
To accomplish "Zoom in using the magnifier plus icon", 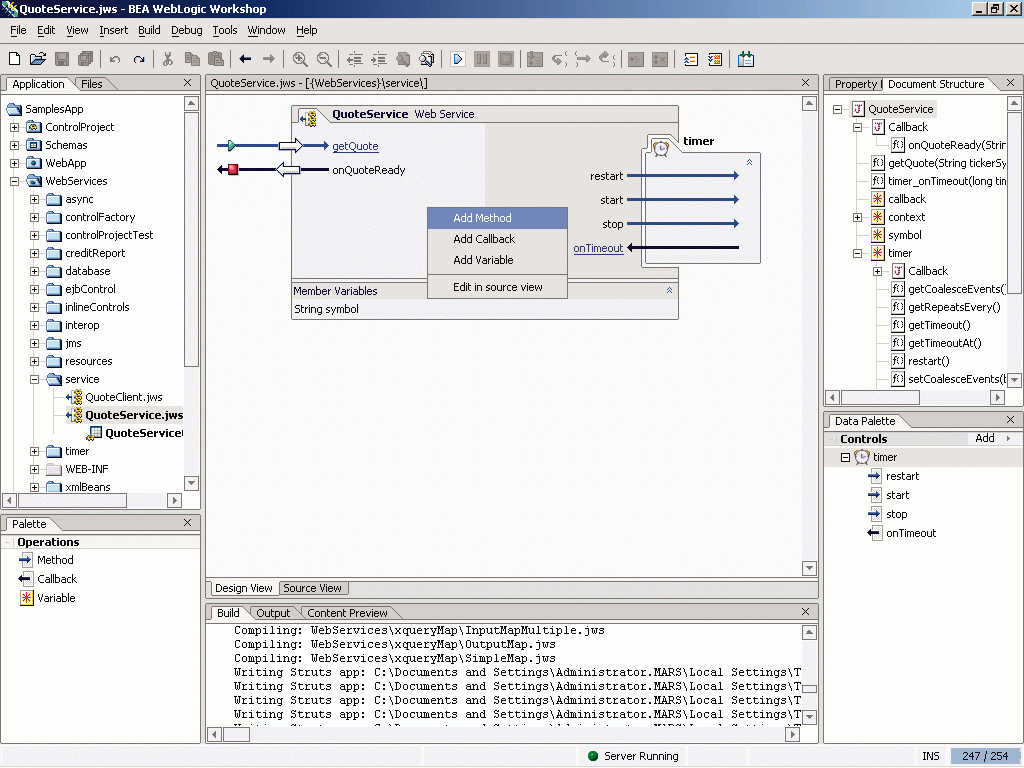I will [x=300, y=59].
